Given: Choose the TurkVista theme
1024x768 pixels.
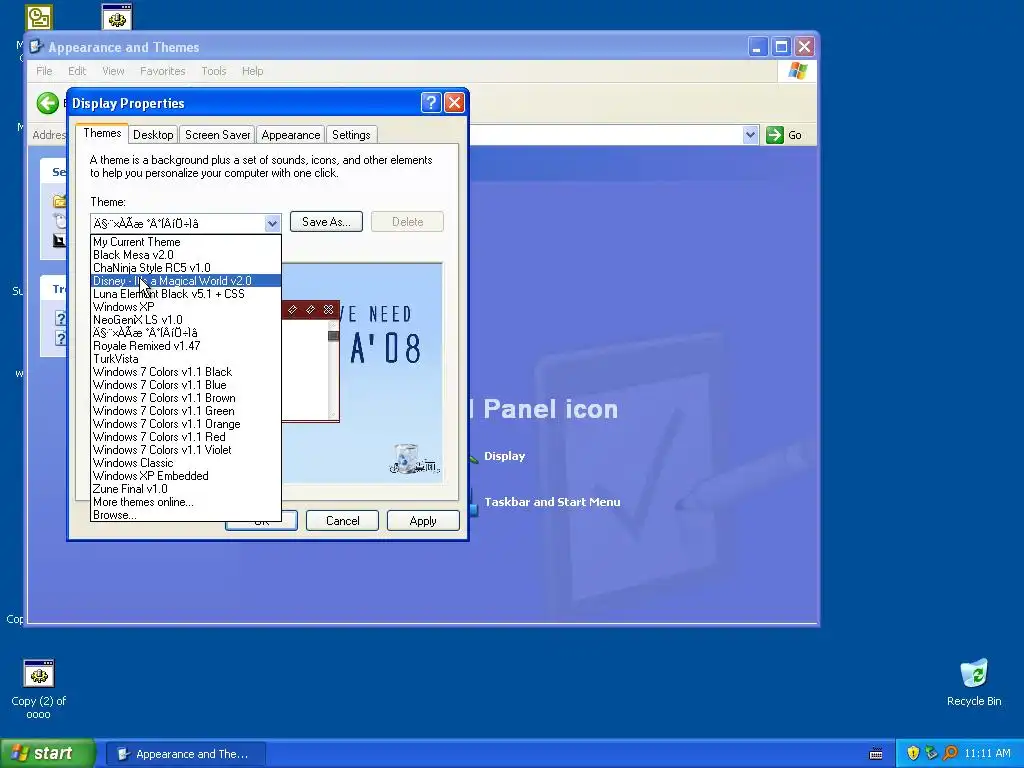Looking at the screenshot, I should coord(185,359).
